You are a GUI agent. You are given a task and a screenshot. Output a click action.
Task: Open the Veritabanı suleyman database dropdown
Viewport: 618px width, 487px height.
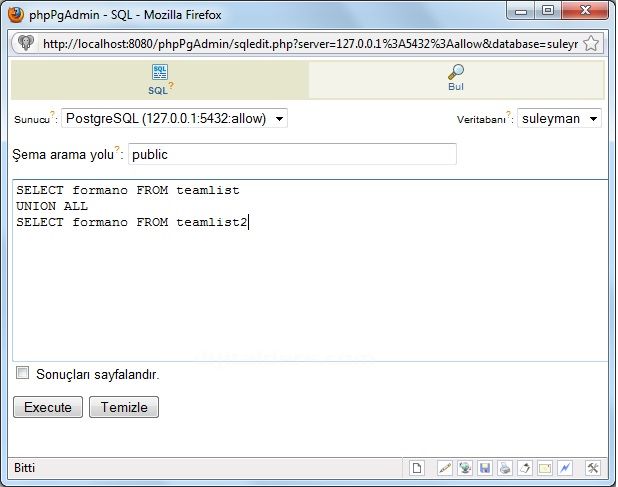pos(559,118)
